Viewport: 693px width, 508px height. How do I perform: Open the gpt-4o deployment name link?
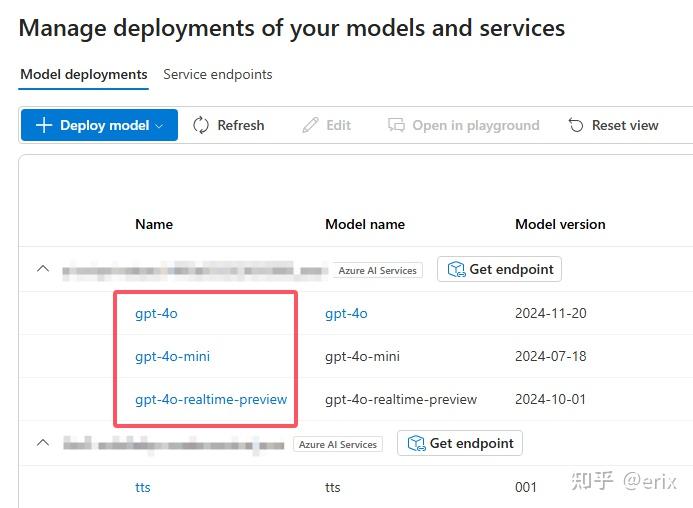pos(156,313)
